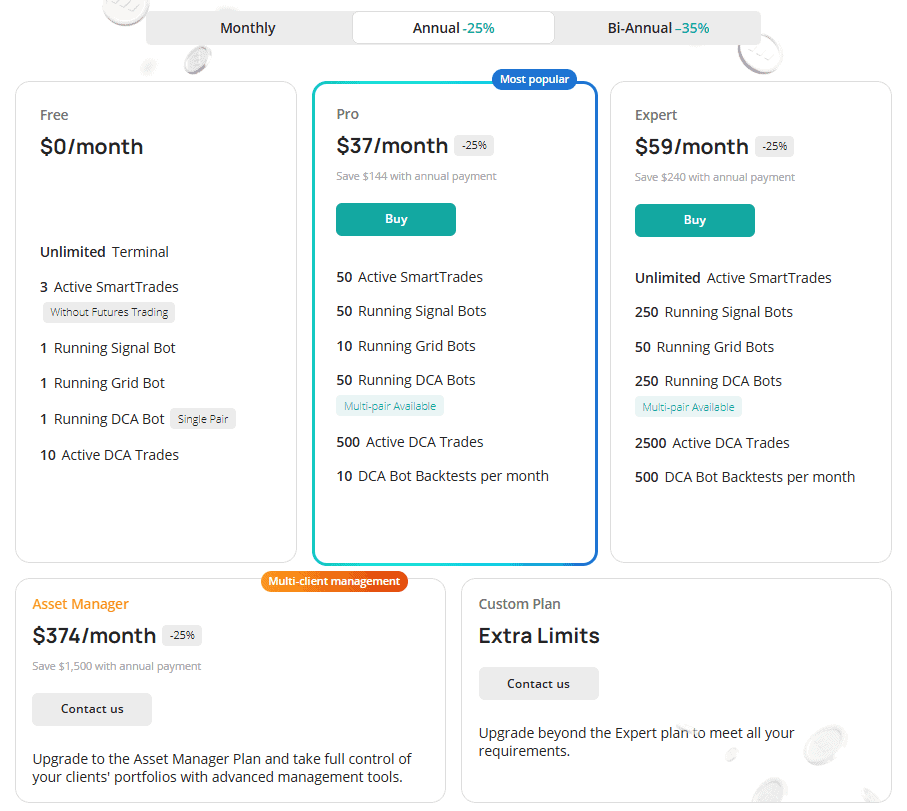Click the Single Pair tag
Viewport: 907px width, 811px height.
tap(203, 420)
